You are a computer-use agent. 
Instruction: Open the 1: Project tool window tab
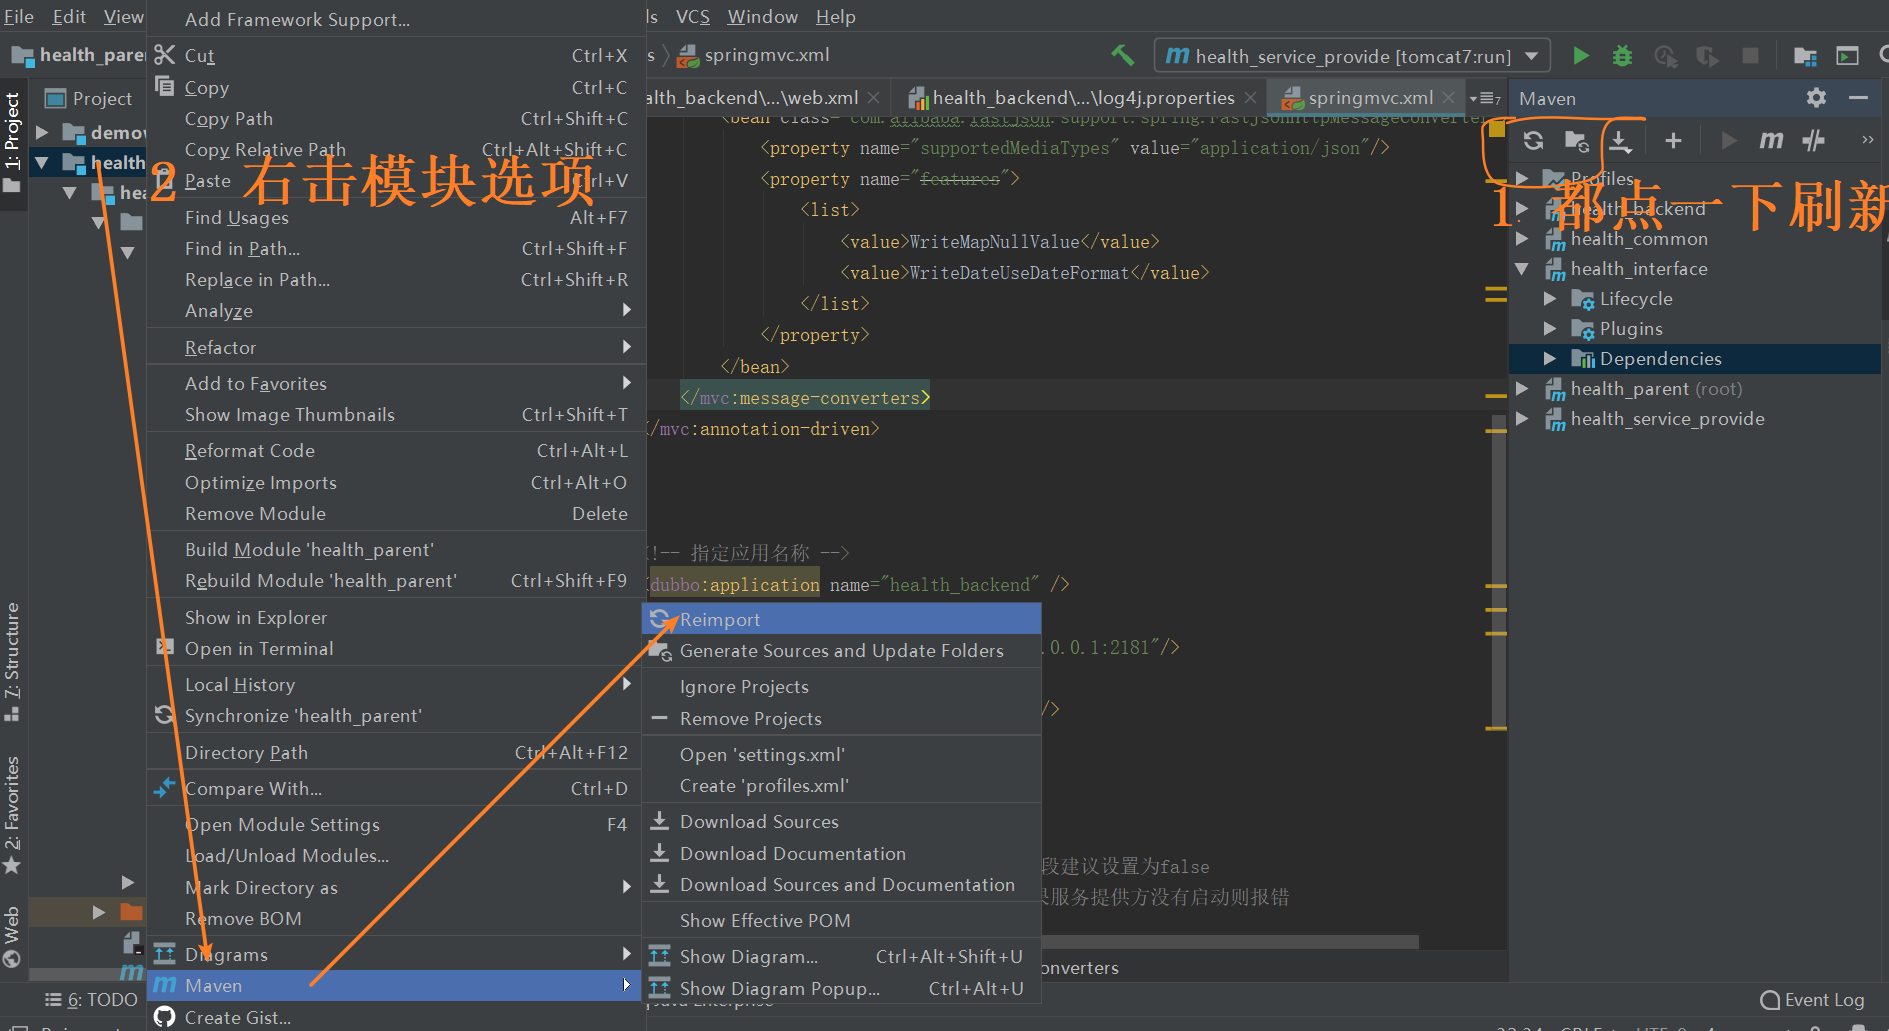coord(12,143)
